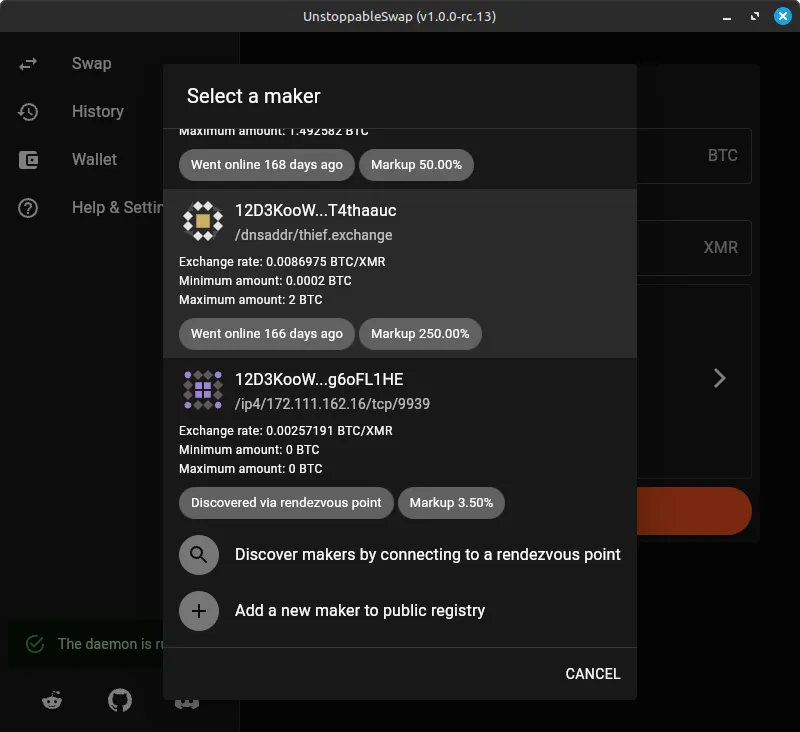
Task: Click the Went online 166 days ago chip
Action: [267, 334]
